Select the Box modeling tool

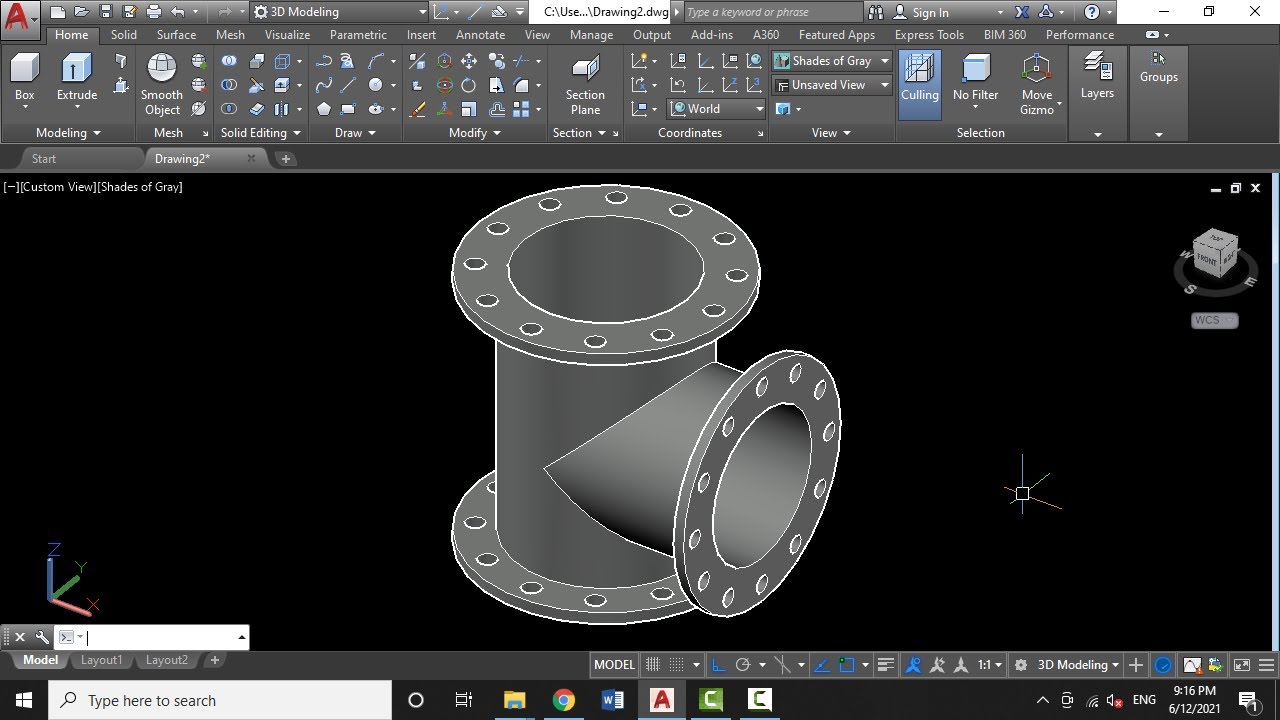24,79
